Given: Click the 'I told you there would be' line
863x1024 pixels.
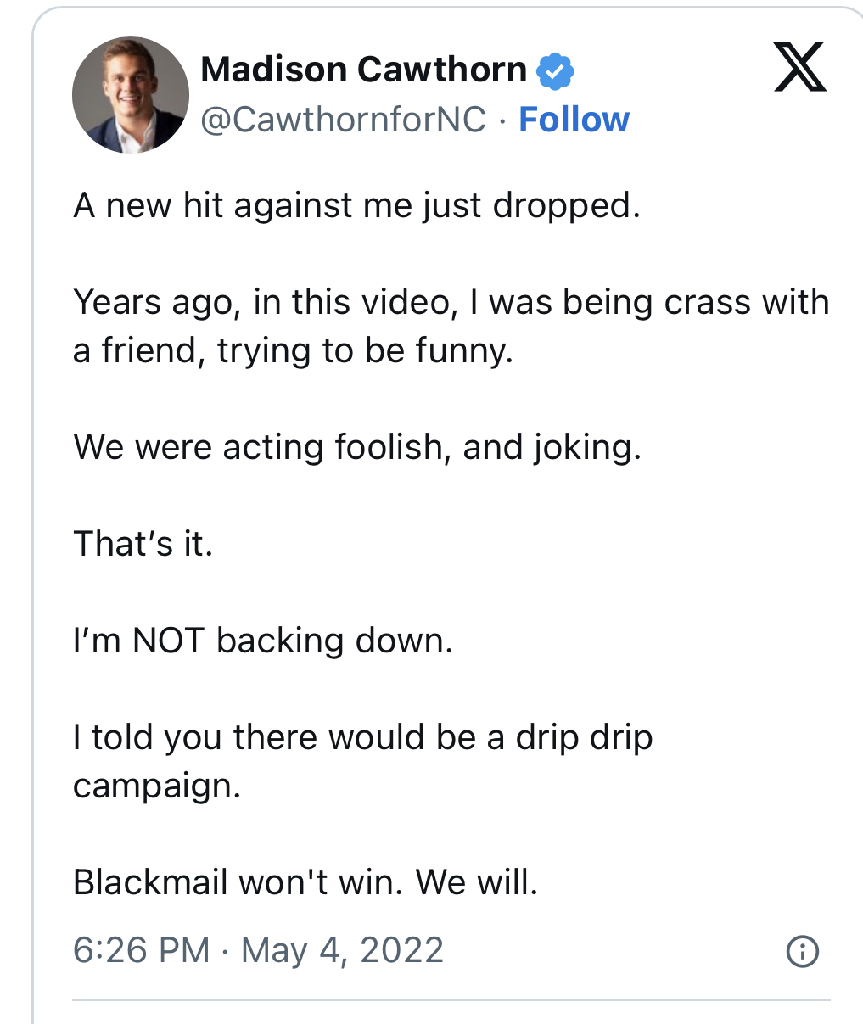Looking at the screenshot, I should click(x=363, y=738).
